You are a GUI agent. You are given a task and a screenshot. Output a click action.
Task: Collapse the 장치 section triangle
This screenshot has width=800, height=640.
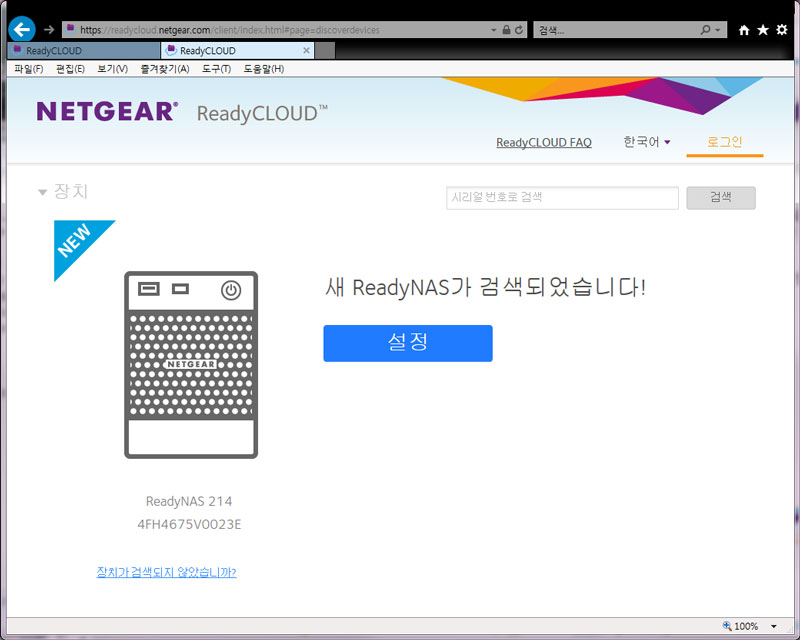pos(42,192)
